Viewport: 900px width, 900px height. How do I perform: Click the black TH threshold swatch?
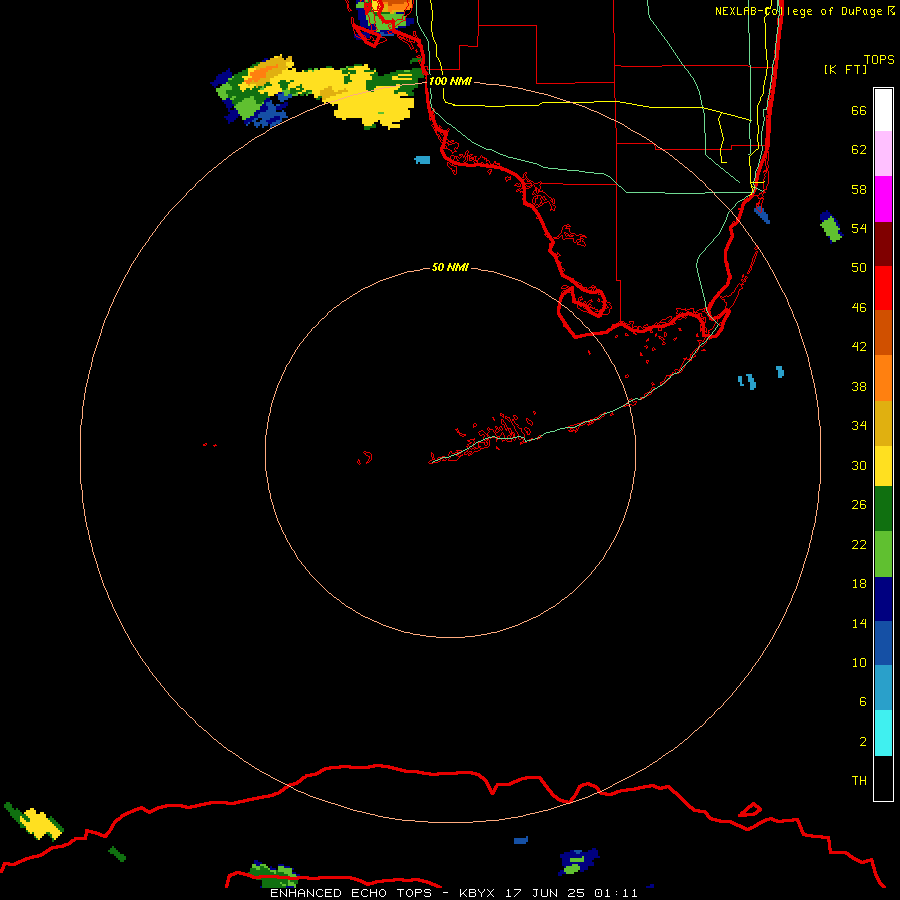tap(883, 778)
